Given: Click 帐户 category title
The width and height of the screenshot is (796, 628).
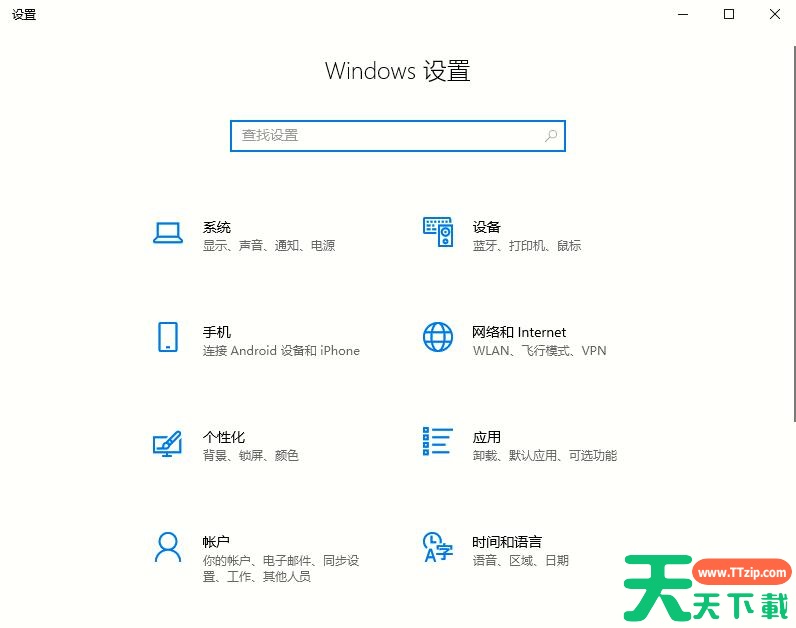Looking at the screenshot, I should point(216,542).
